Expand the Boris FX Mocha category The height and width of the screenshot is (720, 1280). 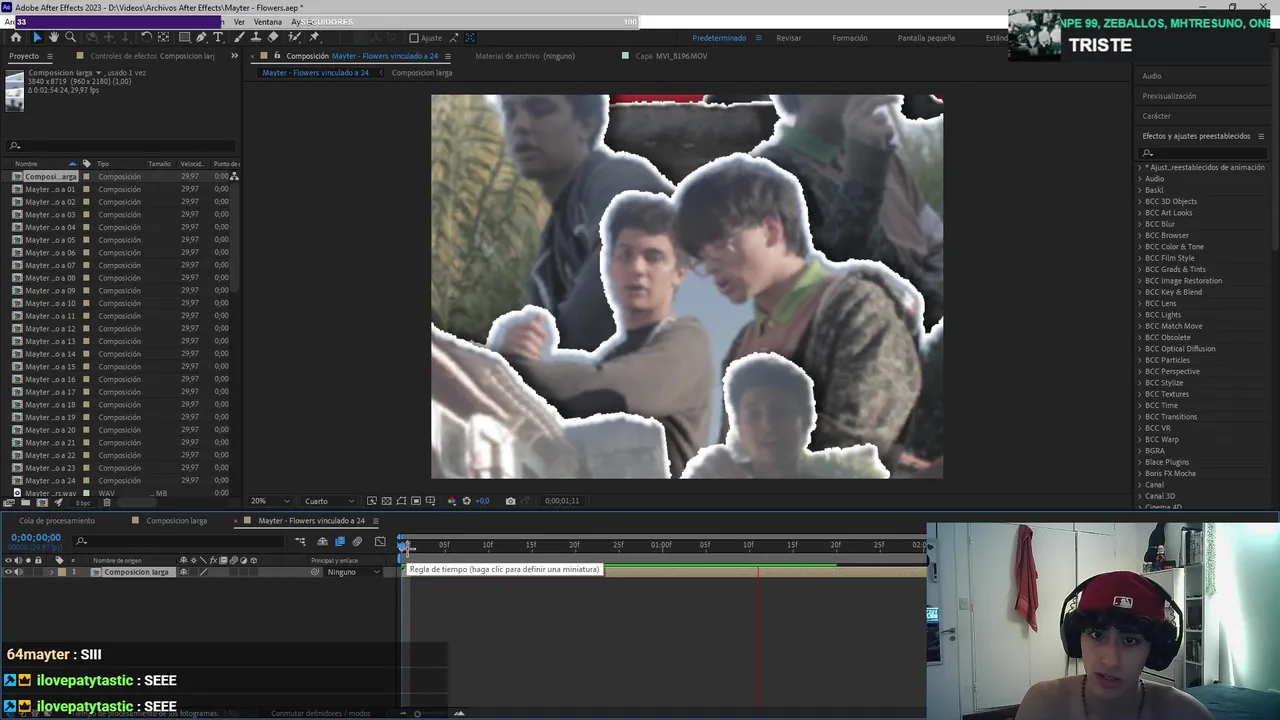point(1140,473)
